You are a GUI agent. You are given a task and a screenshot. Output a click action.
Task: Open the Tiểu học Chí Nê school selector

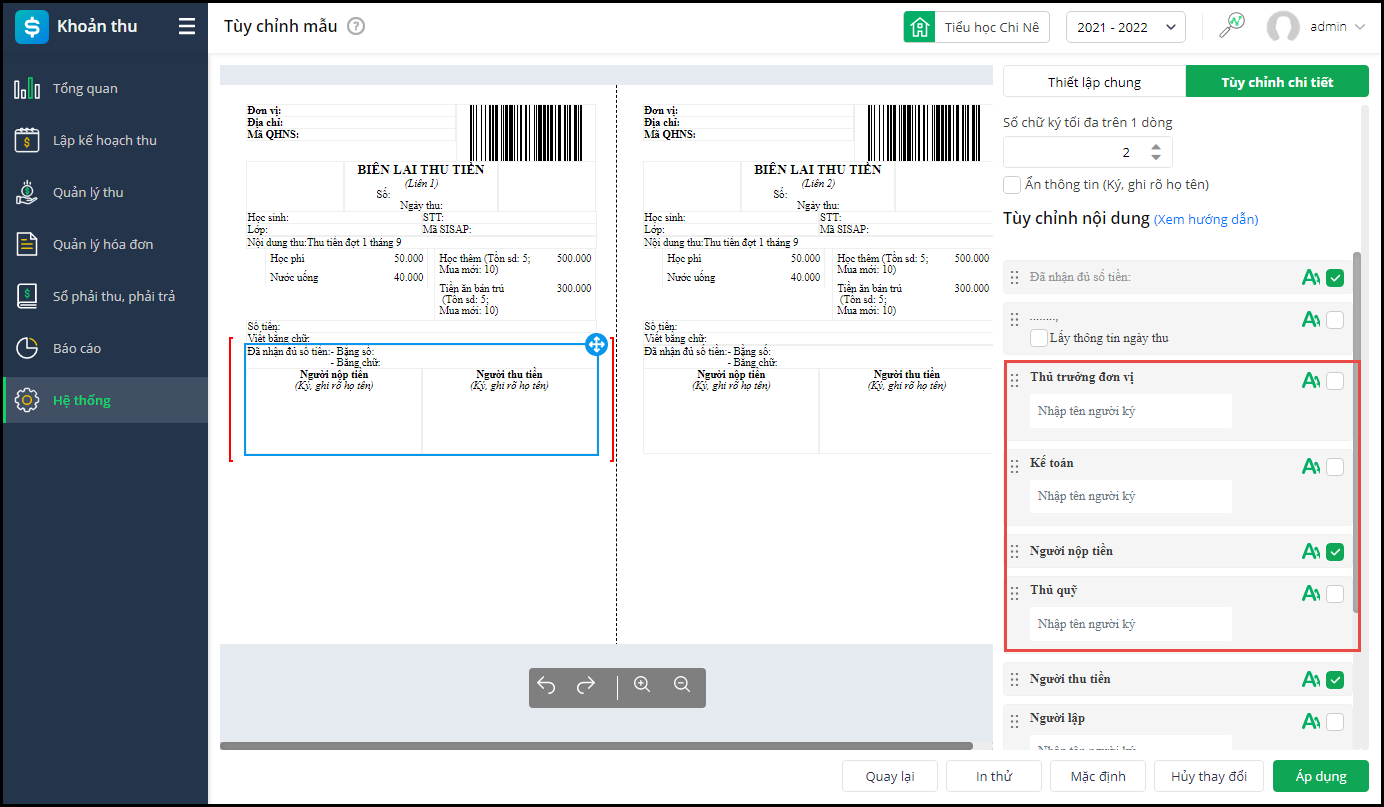[977, 27]
